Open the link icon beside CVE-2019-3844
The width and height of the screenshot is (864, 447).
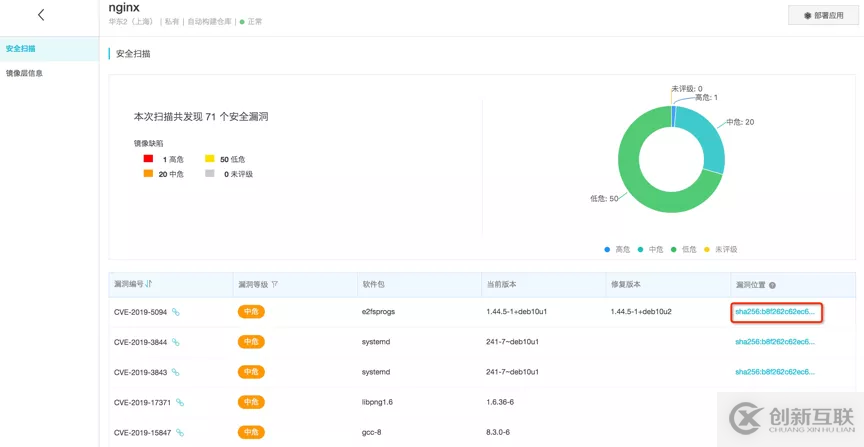175,342
